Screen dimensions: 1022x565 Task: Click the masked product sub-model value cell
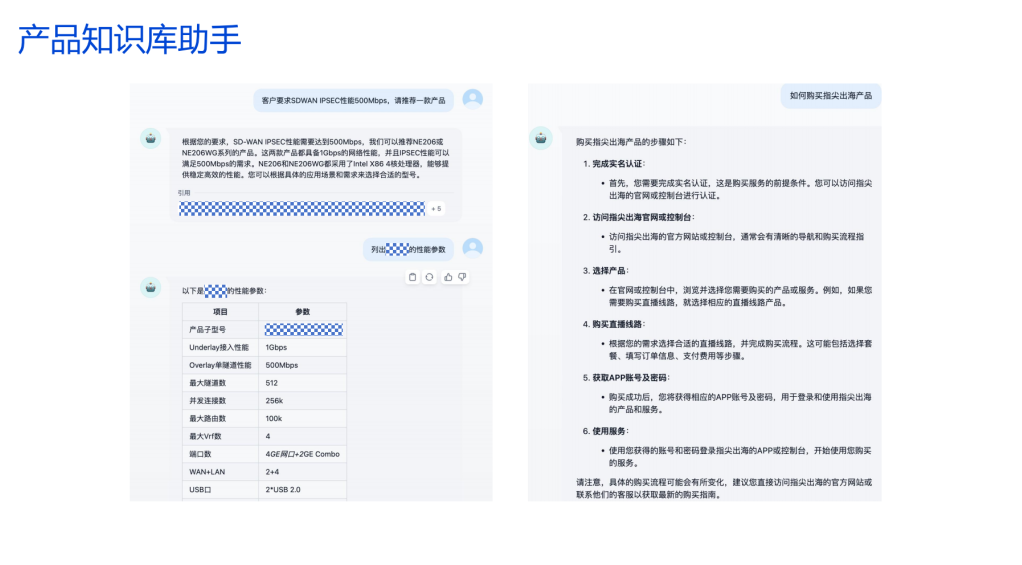[304, 330]
